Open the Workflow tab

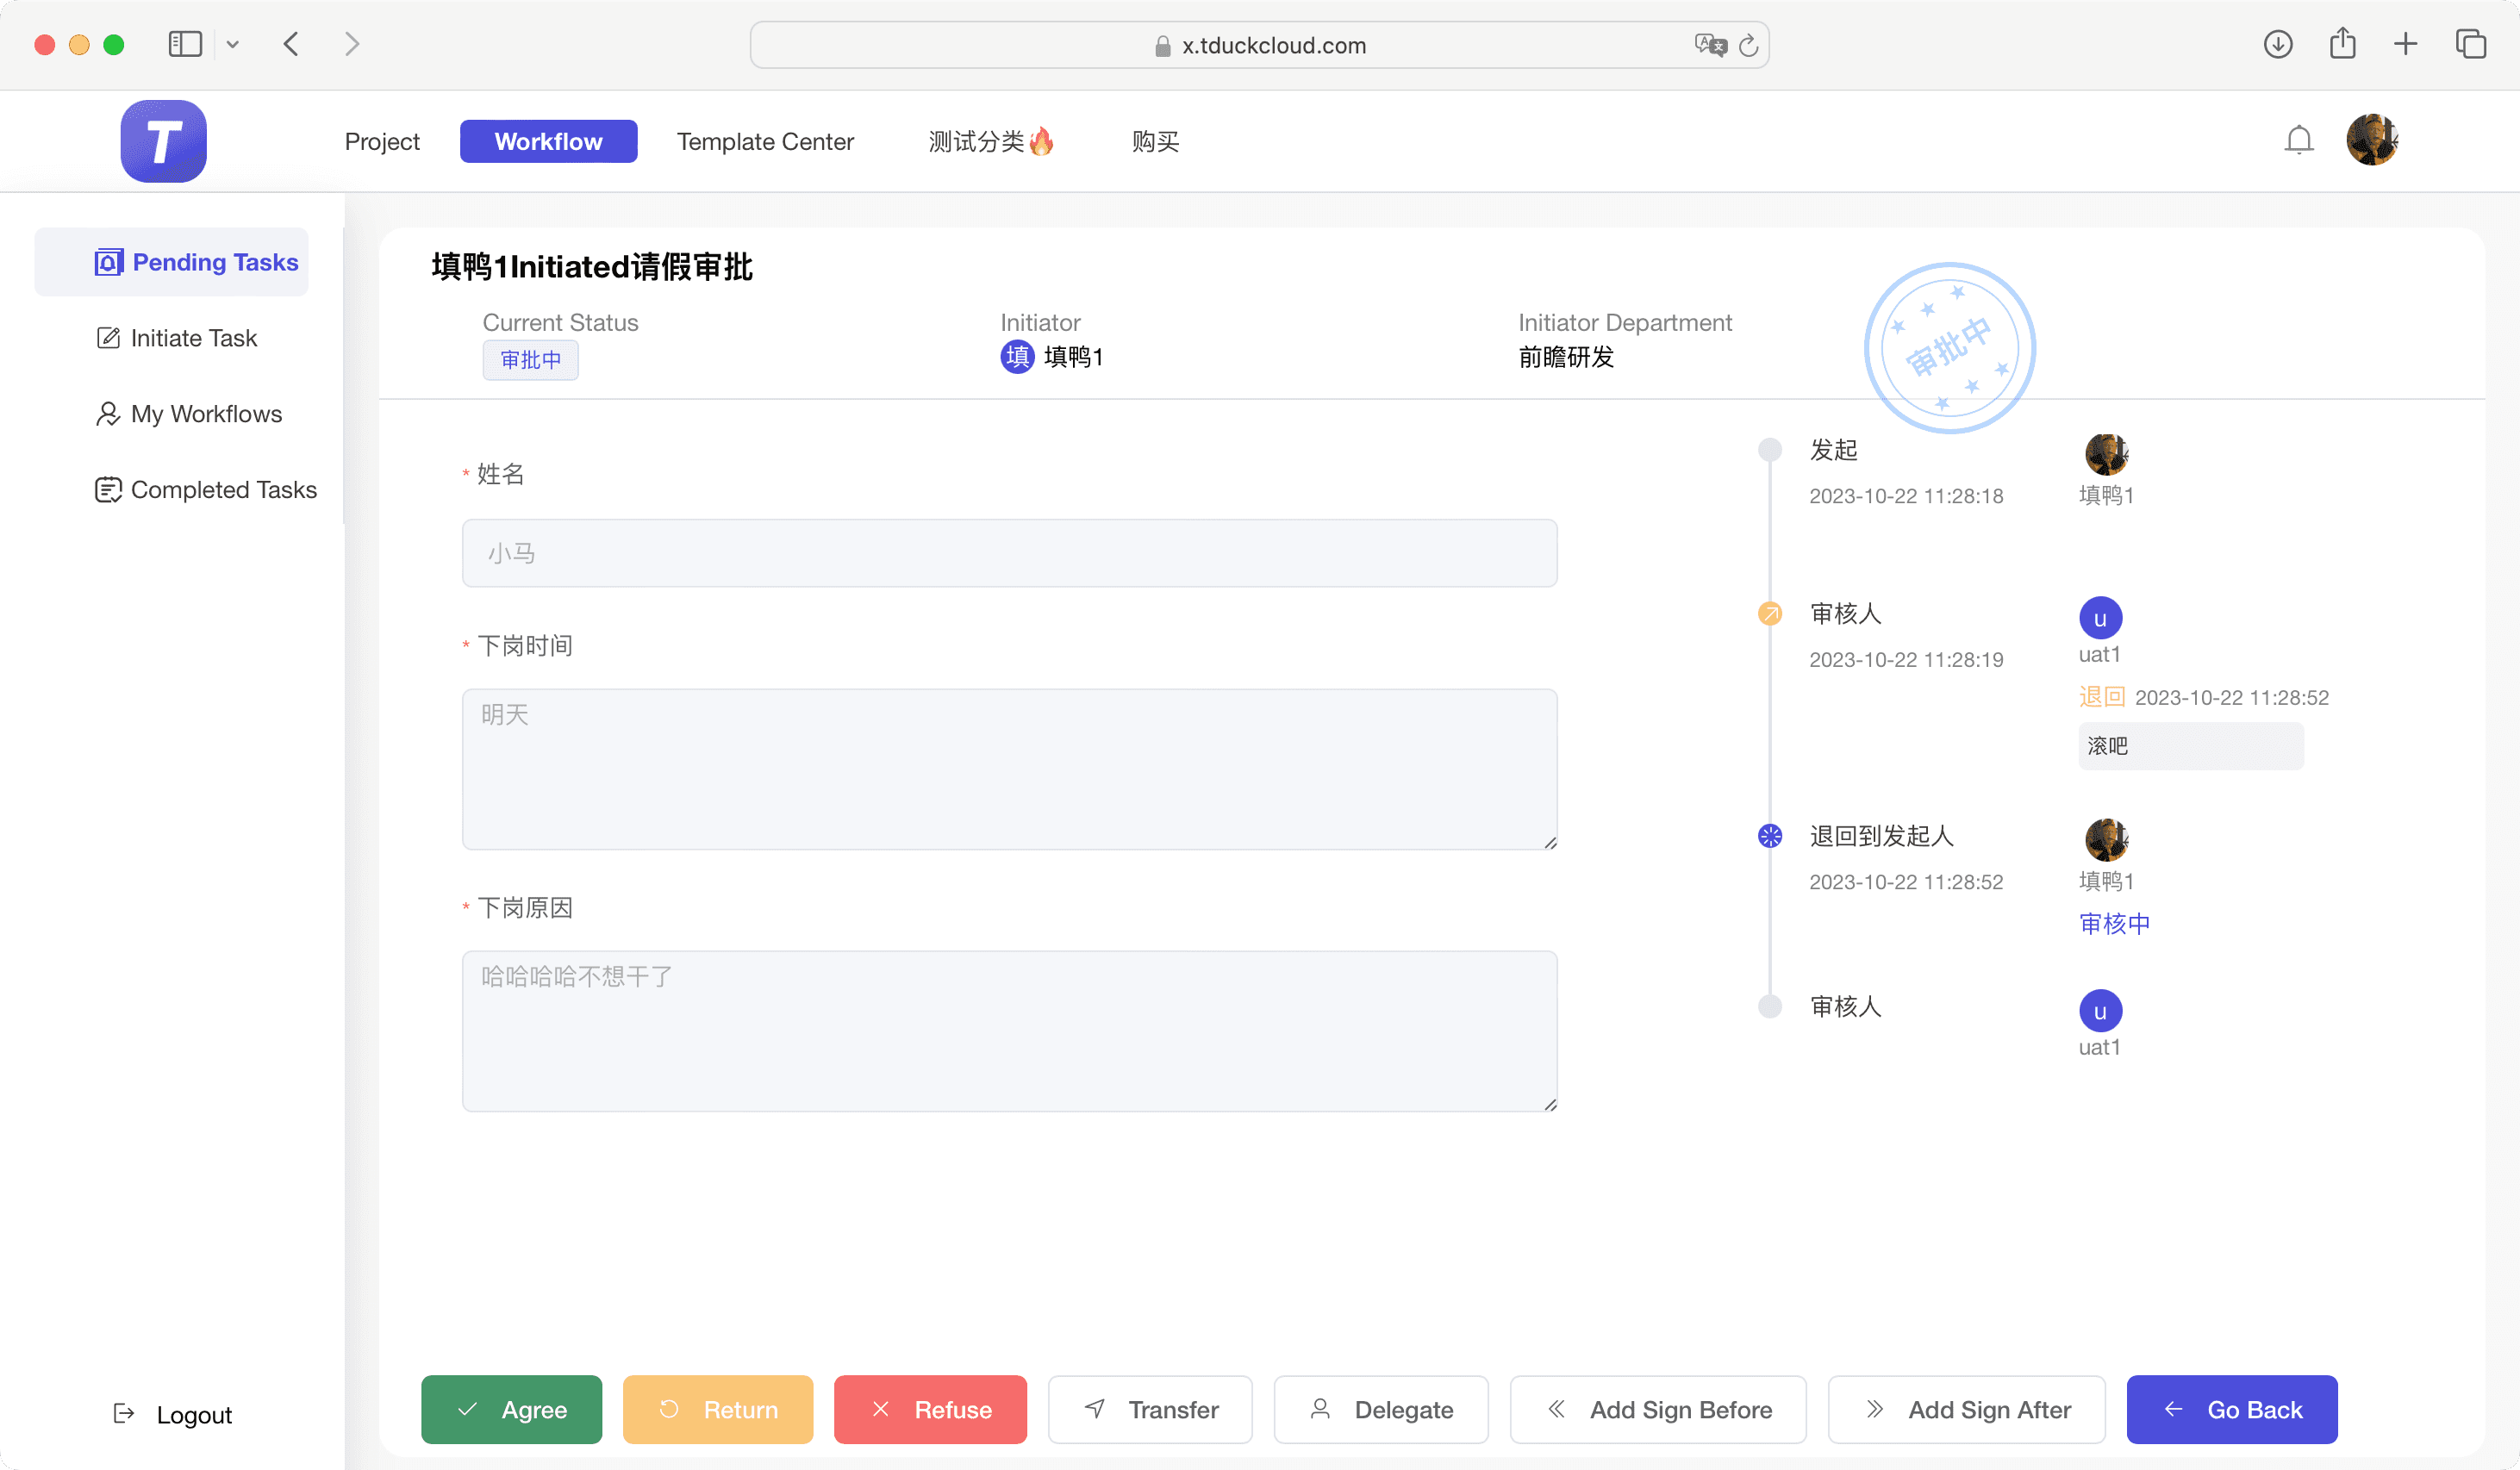548,141
